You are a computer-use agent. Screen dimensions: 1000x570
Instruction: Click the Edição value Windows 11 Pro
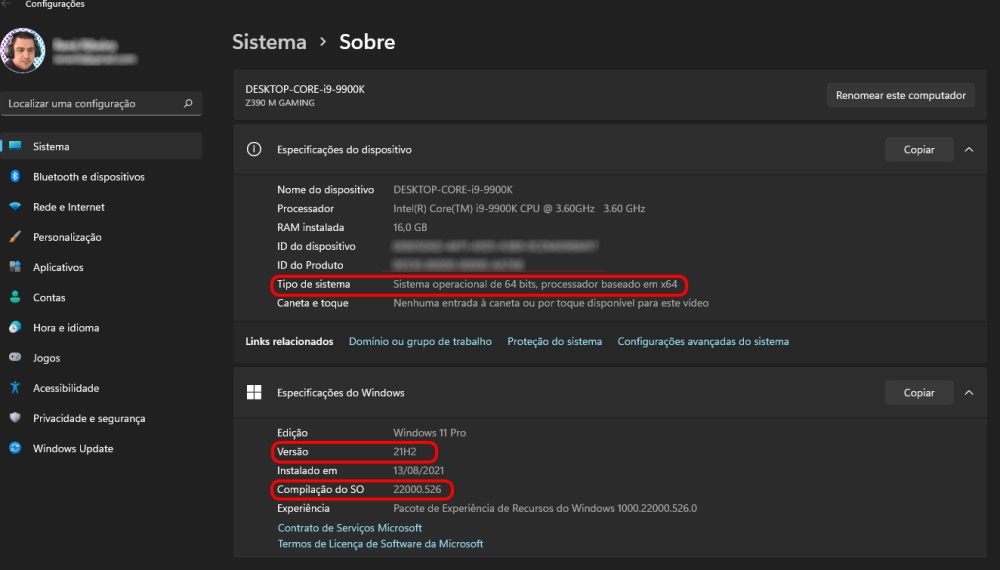429,432
